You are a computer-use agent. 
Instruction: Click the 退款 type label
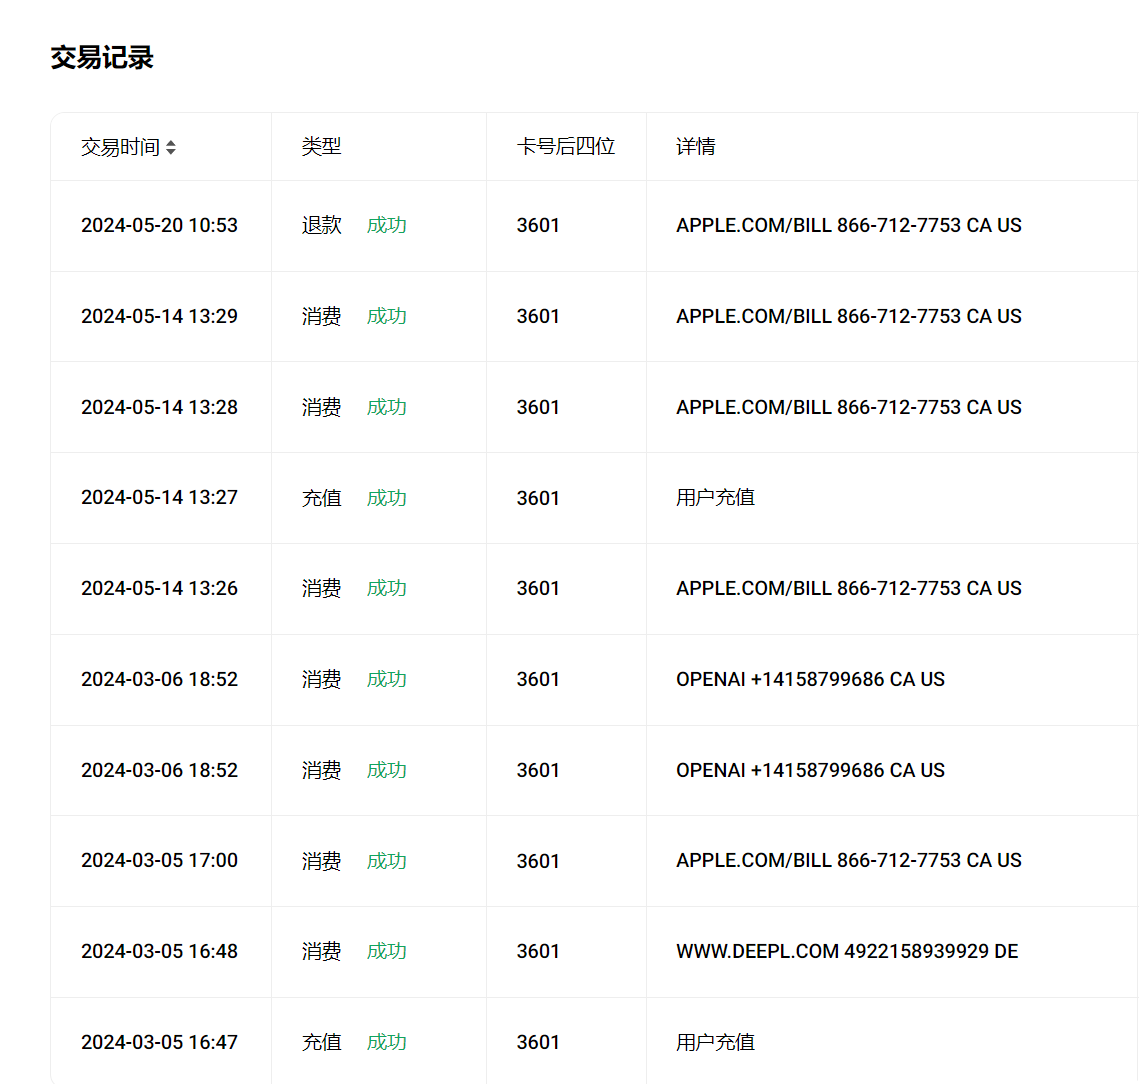[322, 225]
